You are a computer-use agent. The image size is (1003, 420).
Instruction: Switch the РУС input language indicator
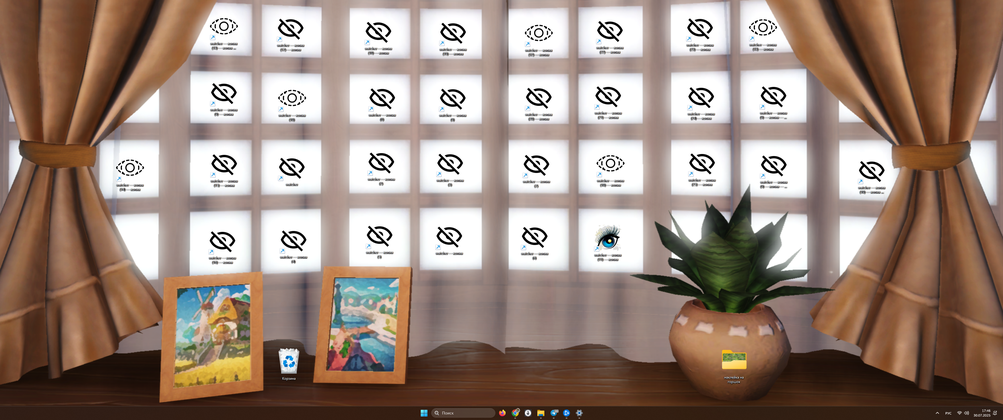coord(948,414)
